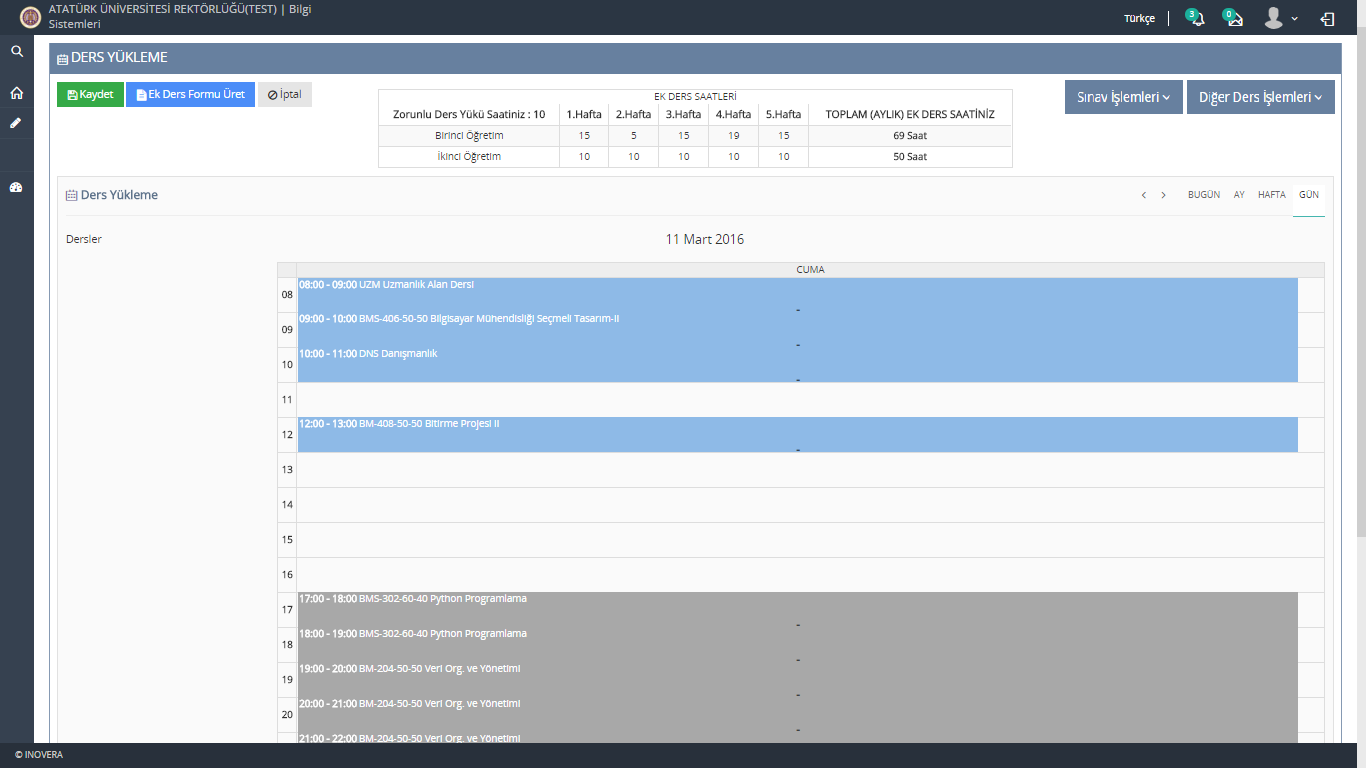The image size is (1366, 768).
Task: Open the 08:00 UZM Uzmanlık Alan Dersi event
Action: pyautogui.click(x=797, y=295)
